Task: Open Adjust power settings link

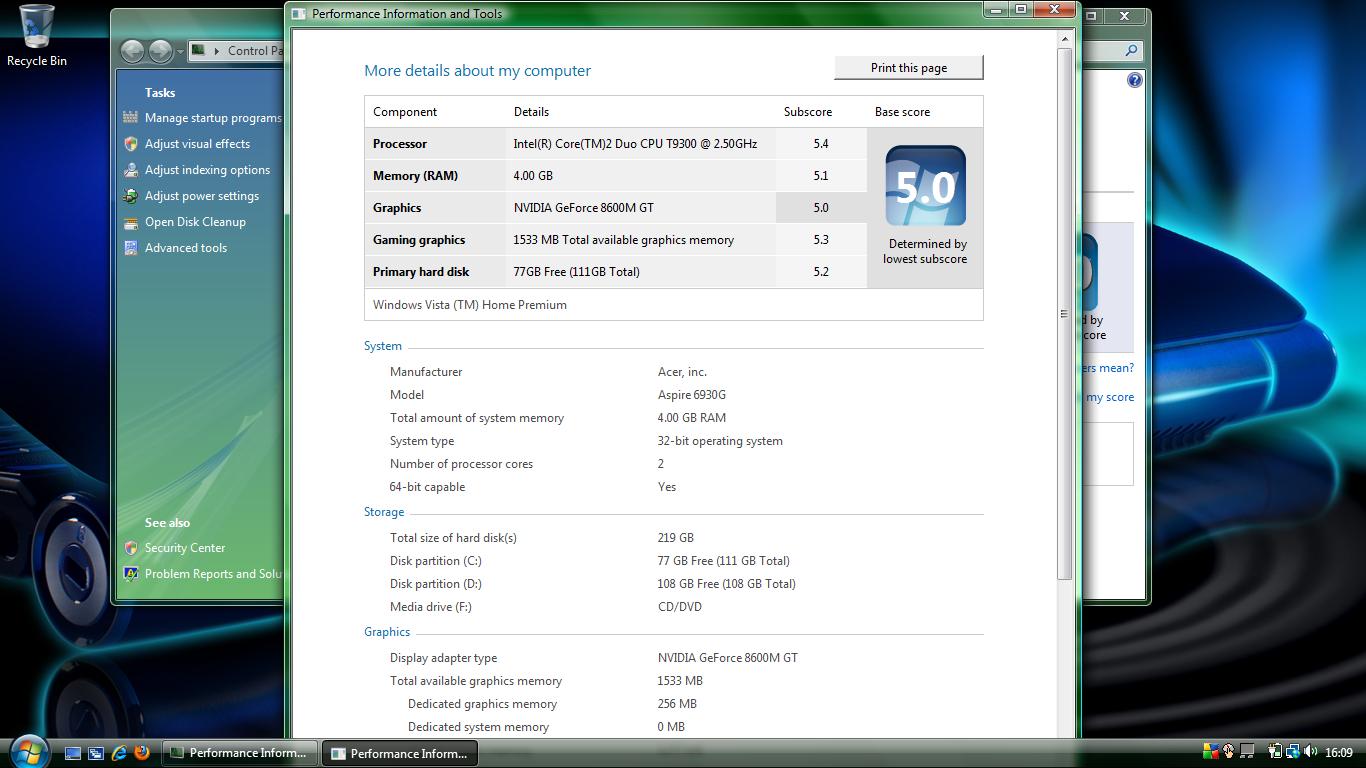Action: click(201, 196)
